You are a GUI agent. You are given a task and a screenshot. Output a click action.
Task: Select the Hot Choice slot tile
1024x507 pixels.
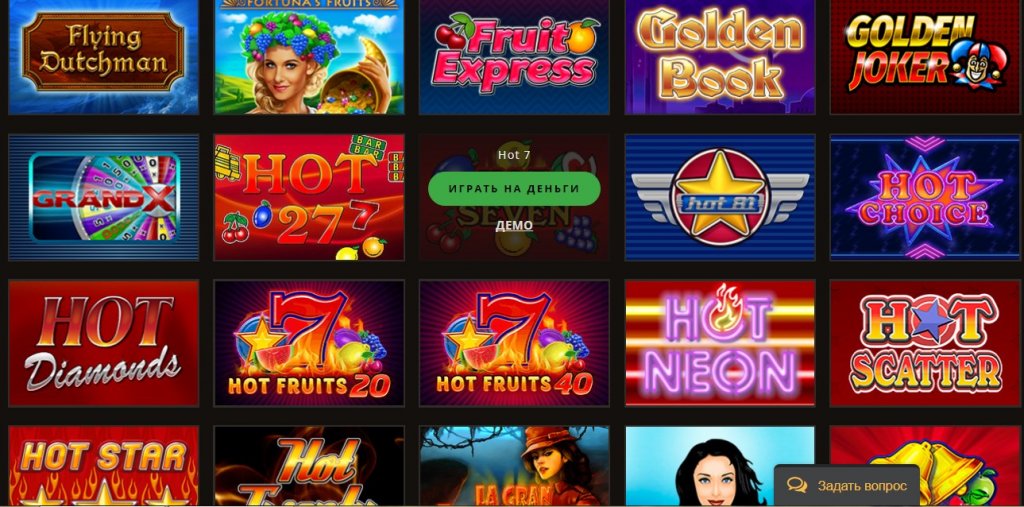point(925,197)
